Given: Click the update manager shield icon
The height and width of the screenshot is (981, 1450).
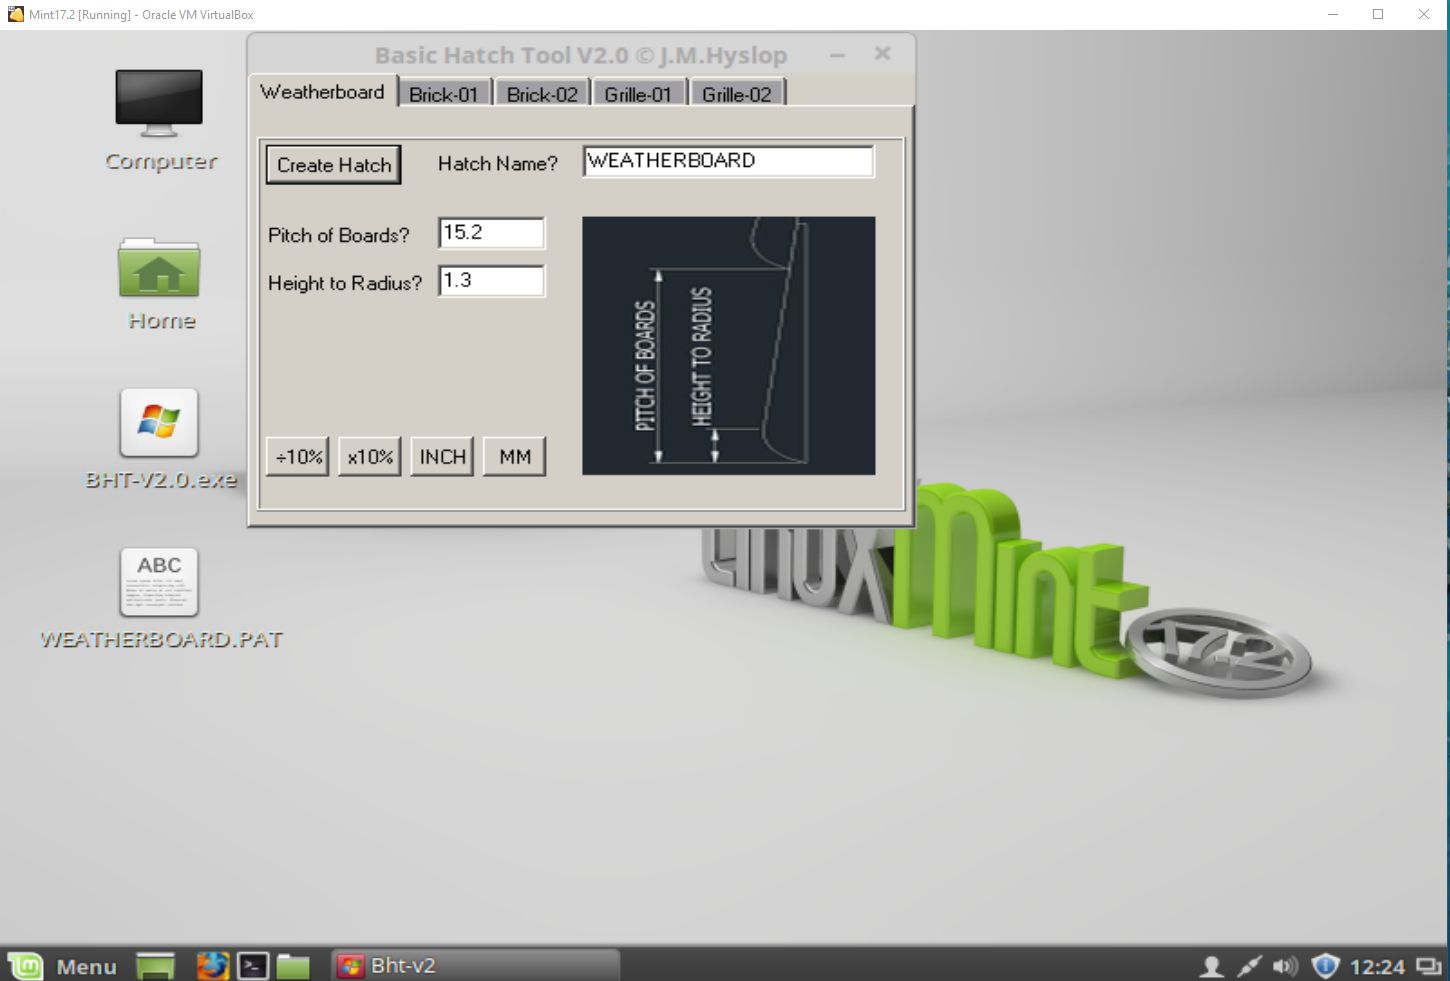Looking at the screenshot, I should pos(1325,966).
